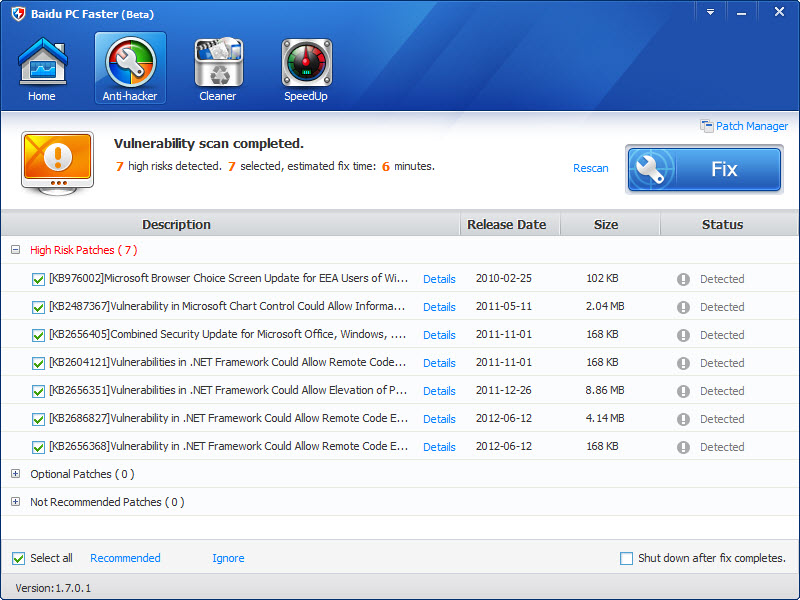Close the Baidu PC Faster window
This screenshot has height=600, width=800.
coord(779,12)
